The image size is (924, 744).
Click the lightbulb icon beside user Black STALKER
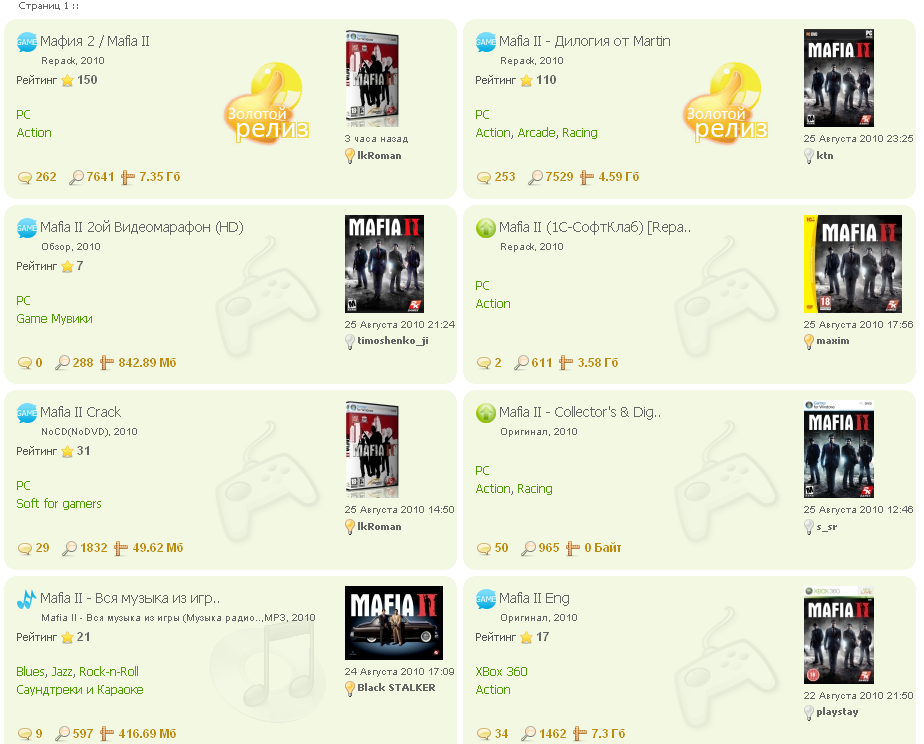[349, 688]
